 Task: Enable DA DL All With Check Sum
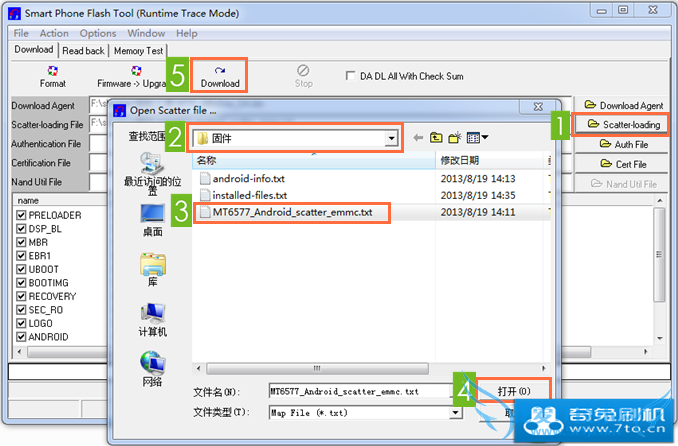pyautogui.click(x=350, y=76)
